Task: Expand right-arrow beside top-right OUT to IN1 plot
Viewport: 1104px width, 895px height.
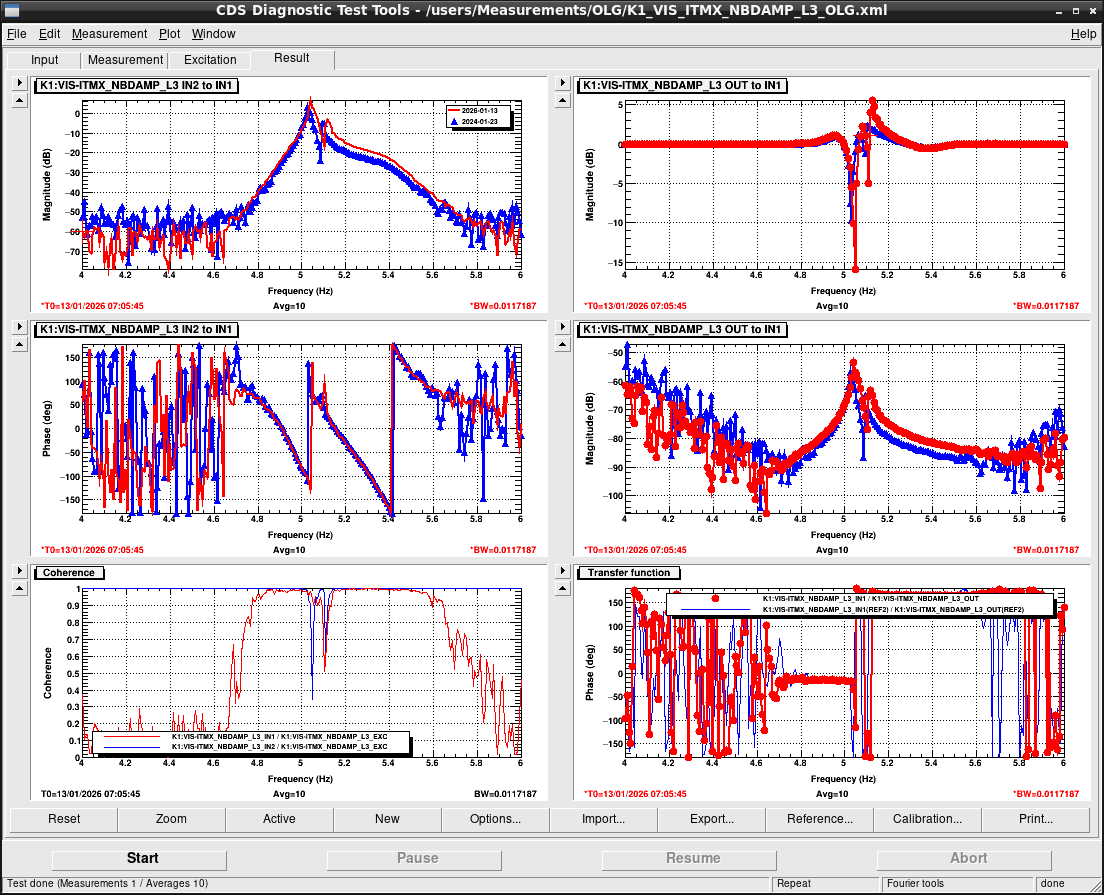Action: pyautogui.click(x=563, y=84)
